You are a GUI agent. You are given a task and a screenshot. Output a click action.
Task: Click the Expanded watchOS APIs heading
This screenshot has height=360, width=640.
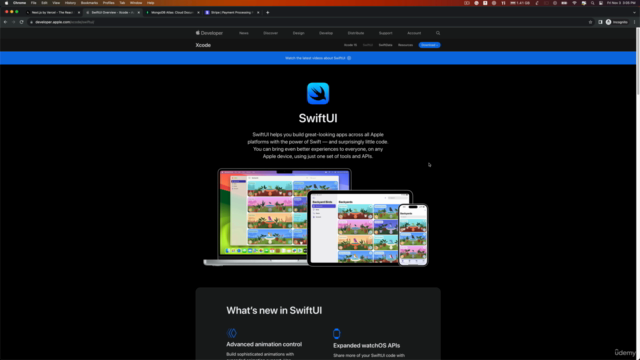click(x=367, y=345)
